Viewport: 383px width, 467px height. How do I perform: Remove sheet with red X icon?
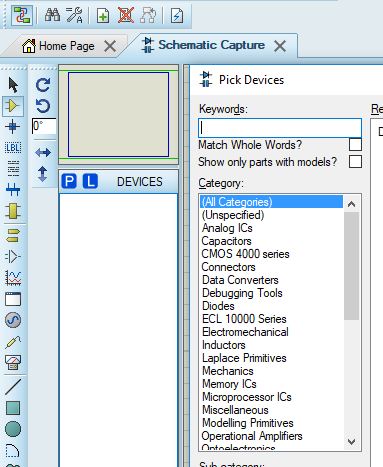[x=126, y=15]
